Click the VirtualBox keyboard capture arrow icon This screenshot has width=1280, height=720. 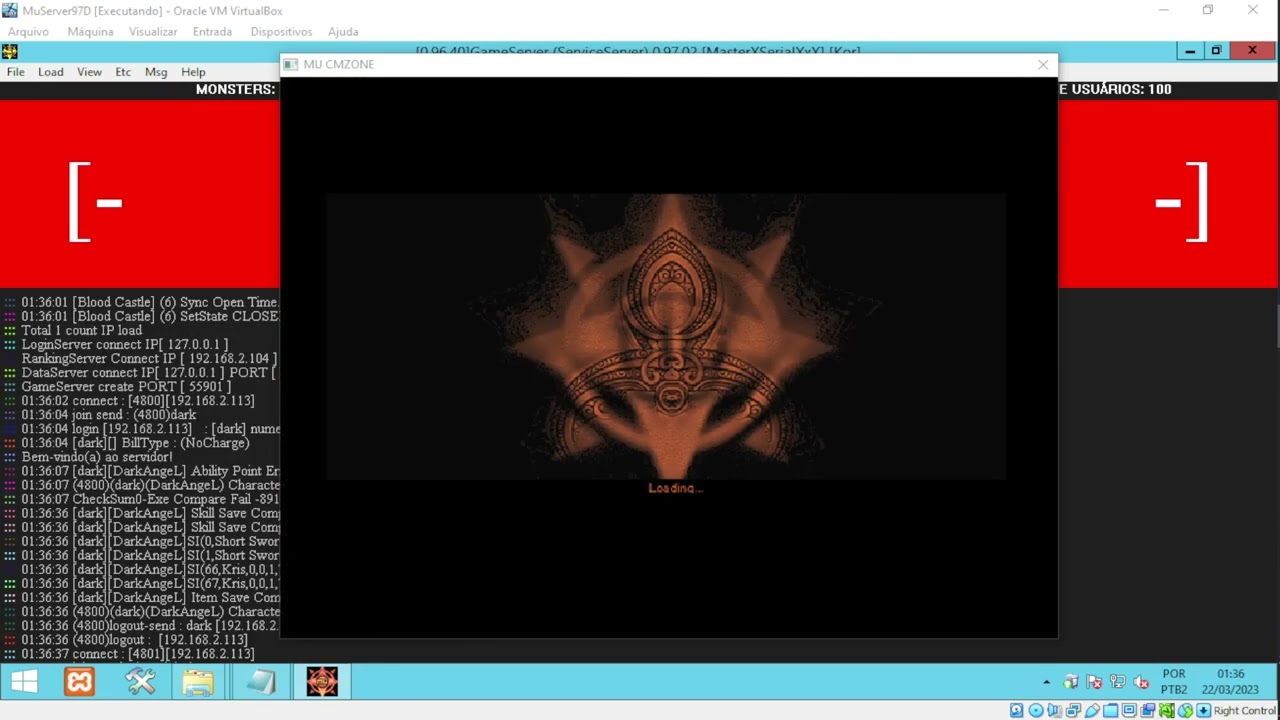(1204, 711)
